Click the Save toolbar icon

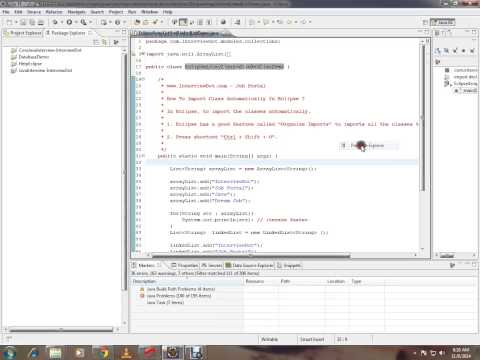pyautogui.click(x=23, y=22)
